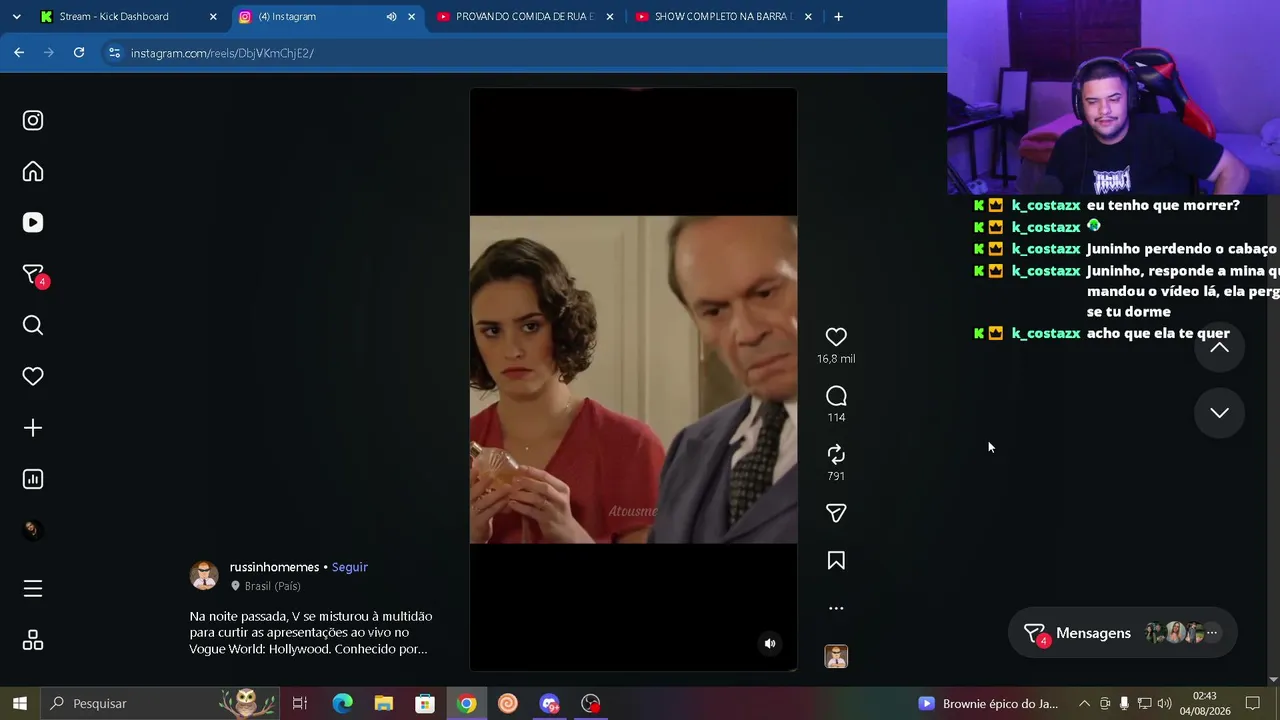Screen dimensions: 1280x720
Task: Open the Brownie épico media notification
Action: click(988, 704)
